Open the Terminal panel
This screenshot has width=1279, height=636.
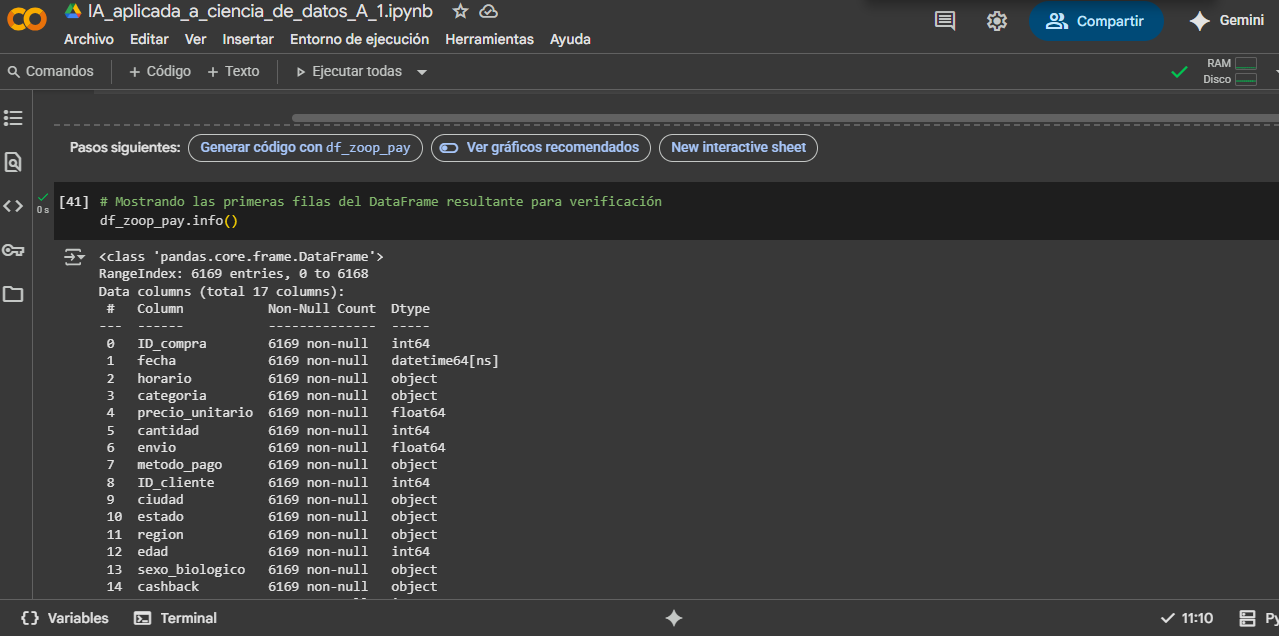[175, 618]
